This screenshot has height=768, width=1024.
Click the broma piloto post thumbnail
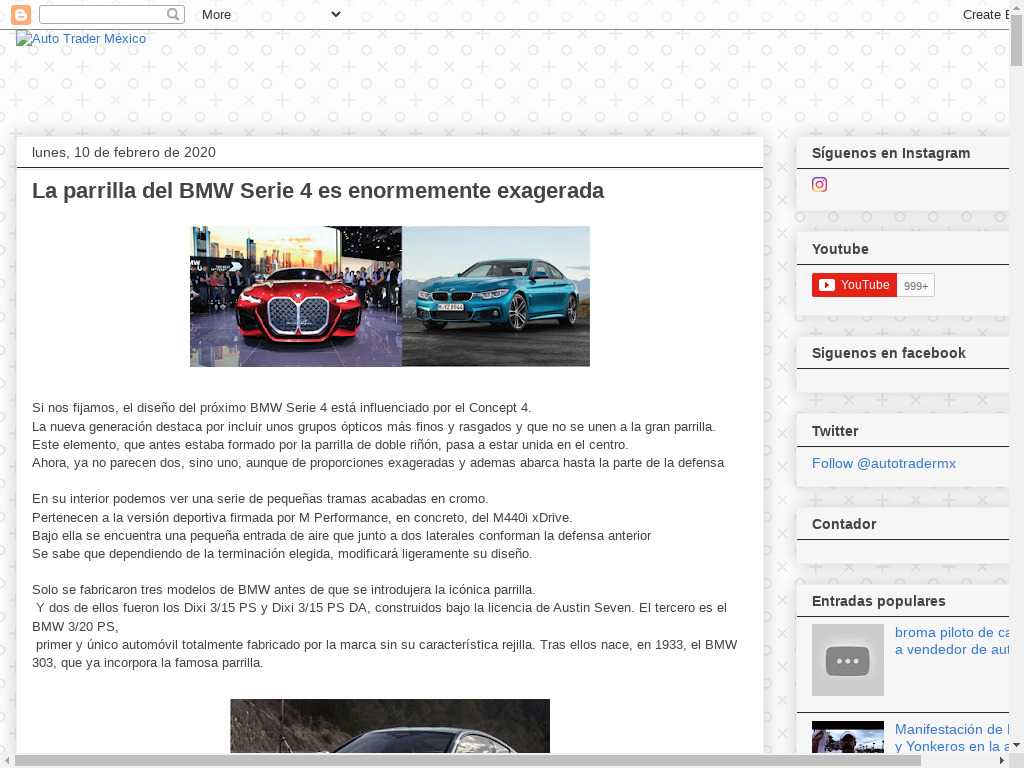847,660
